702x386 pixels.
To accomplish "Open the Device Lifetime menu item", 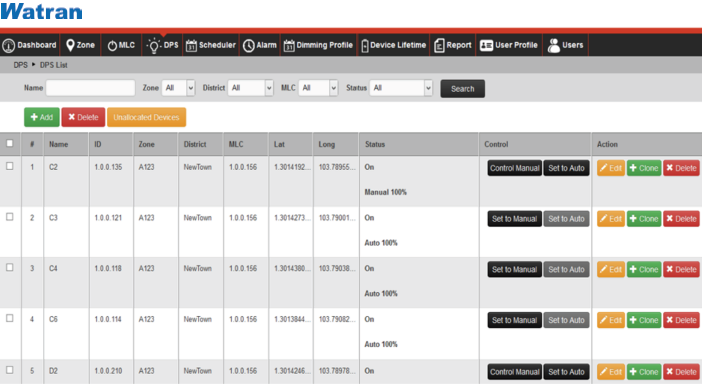I will coord(394,45).
